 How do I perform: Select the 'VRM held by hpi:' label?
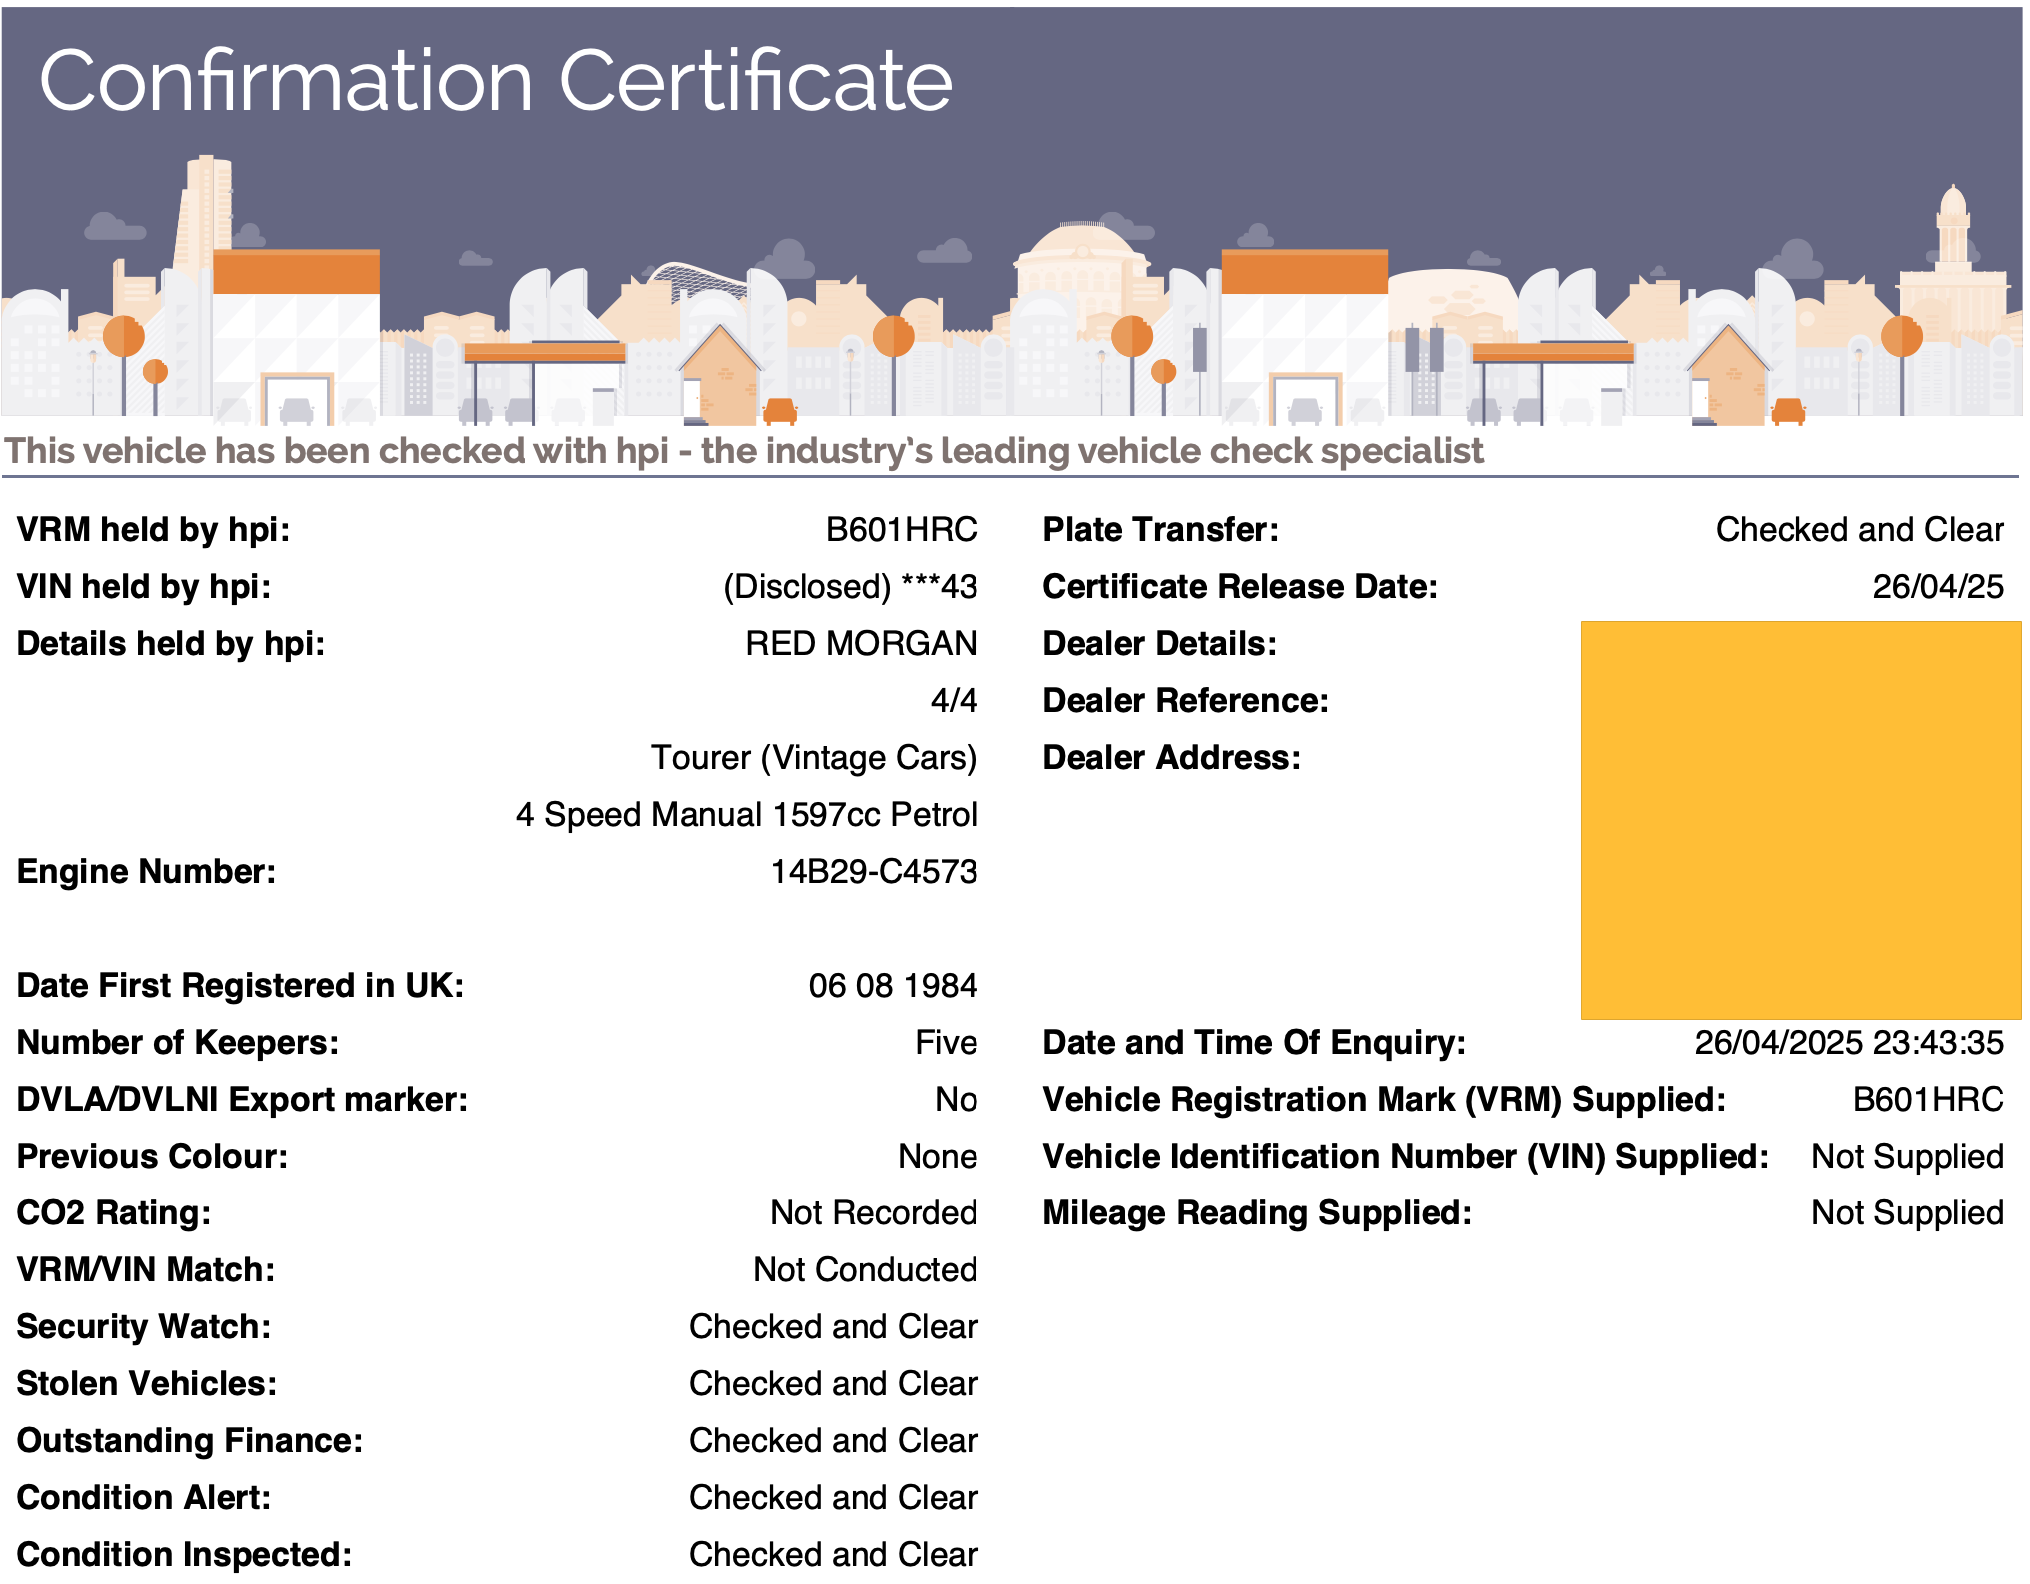pos(153,529)
